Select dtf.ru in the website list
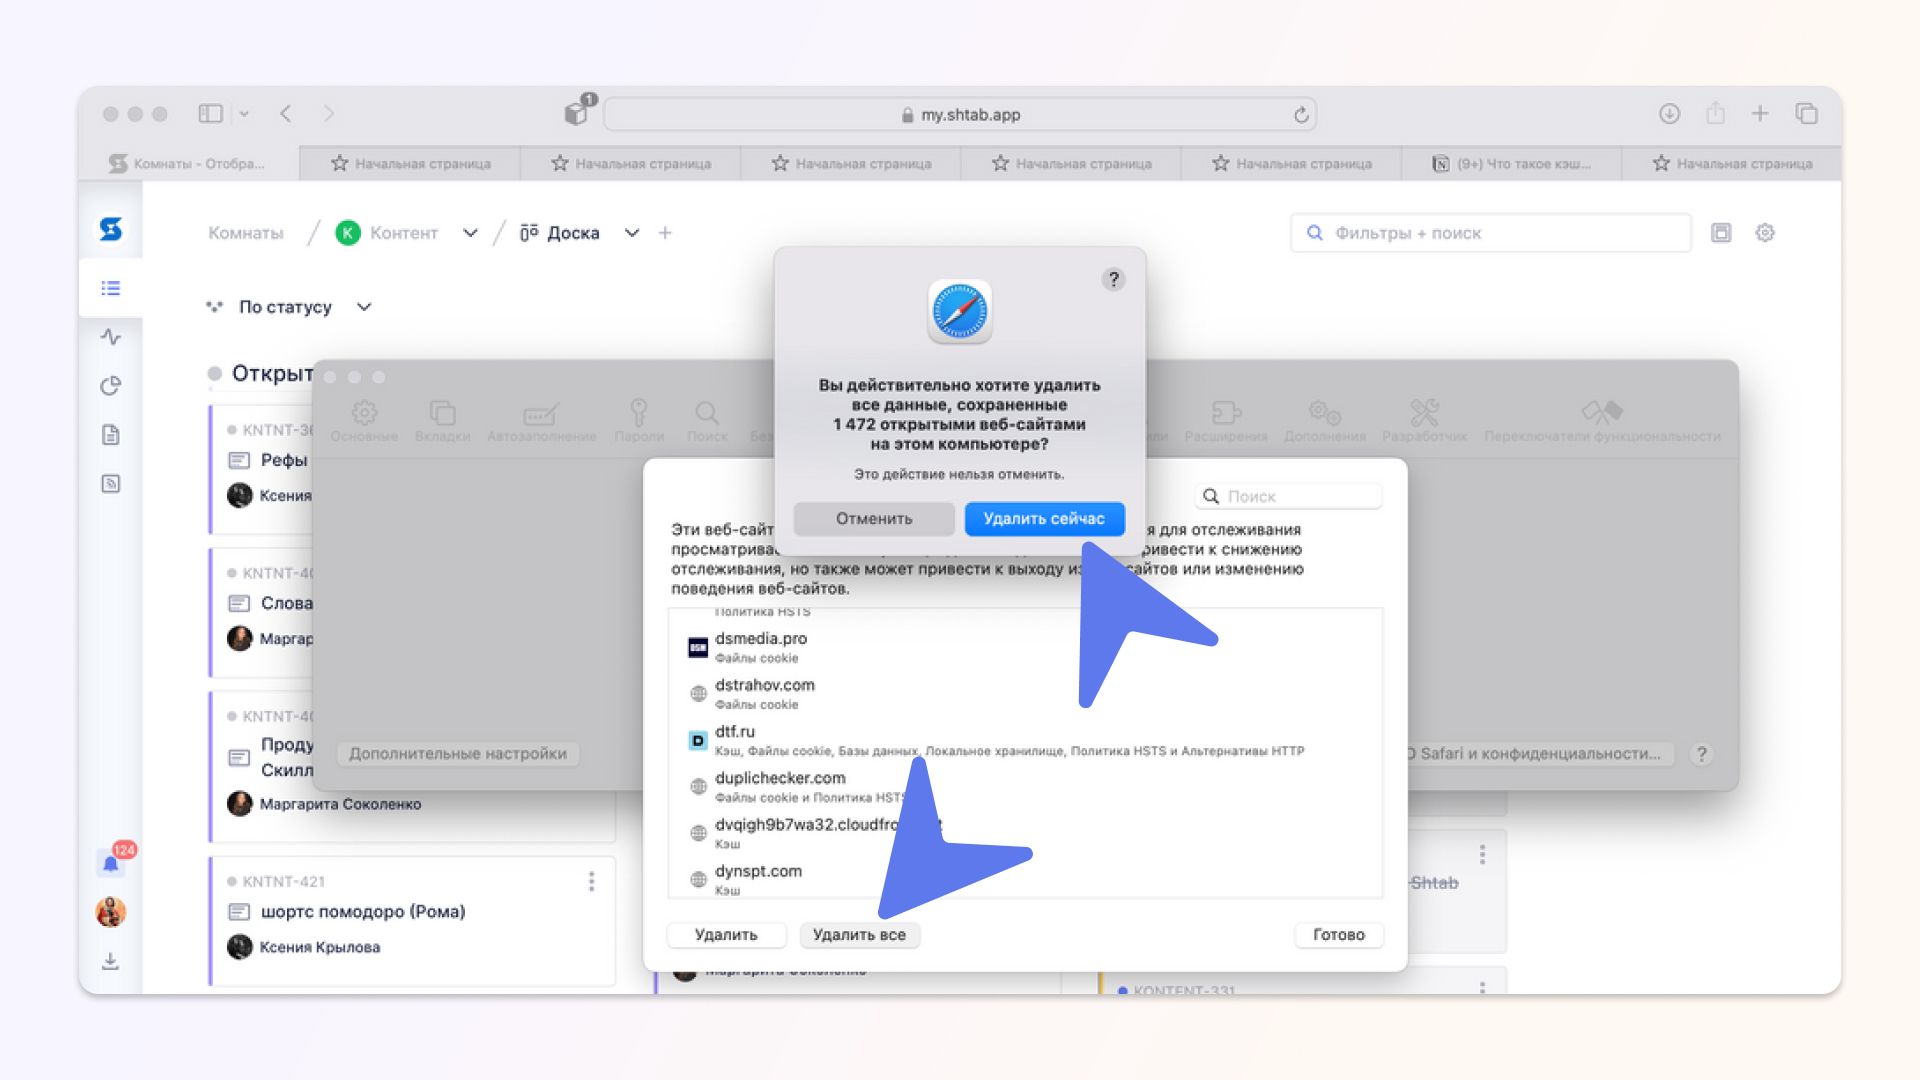 pos(1025,740)
